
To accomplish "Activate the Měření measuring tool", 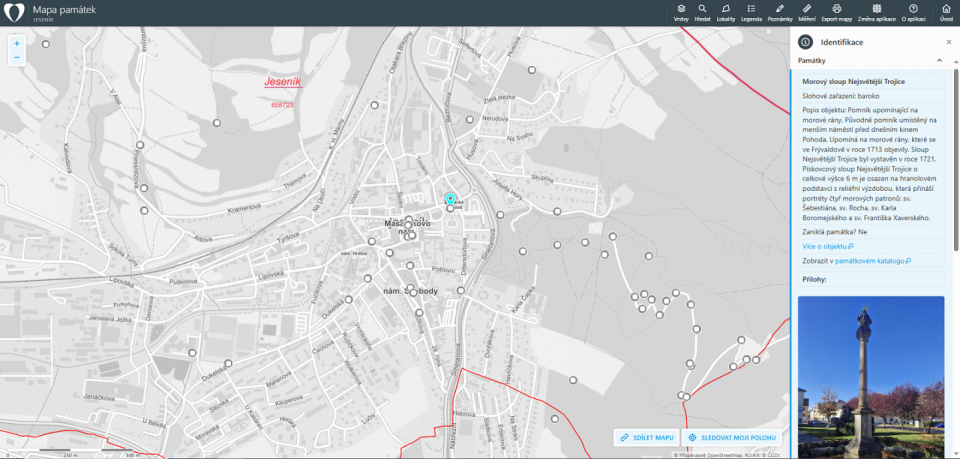I will pyautogui.click(x=807, y=12).
